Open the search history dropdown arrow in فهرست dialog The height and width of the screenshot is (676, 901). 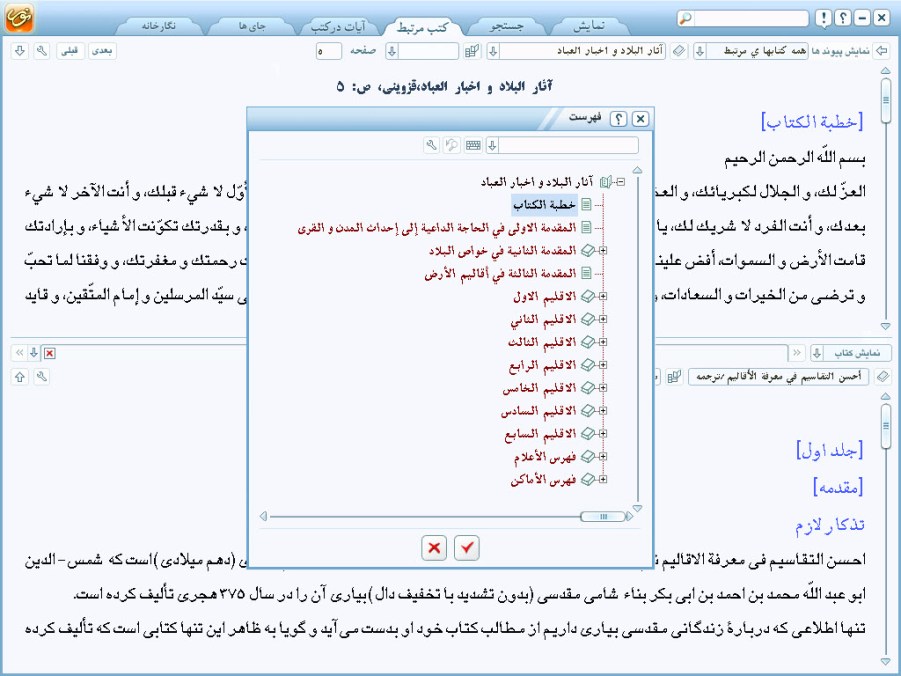492,145
